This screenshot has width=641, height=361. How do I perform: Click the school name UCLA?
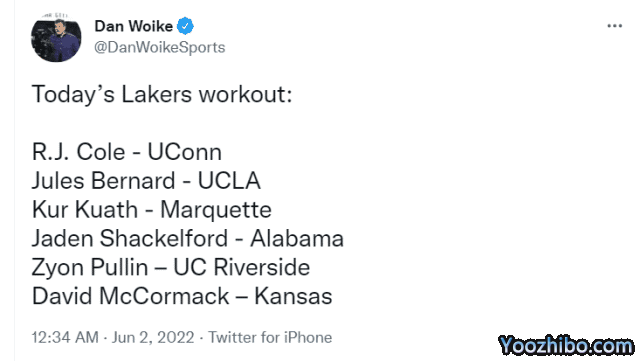pyautogui.click(x=229, y=181)
